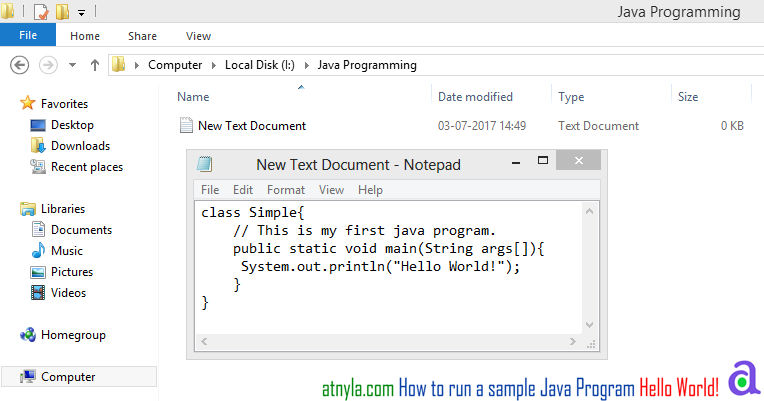
Task: Click the date 03-07-2017 14:49
Action: [x=482, y=126]
